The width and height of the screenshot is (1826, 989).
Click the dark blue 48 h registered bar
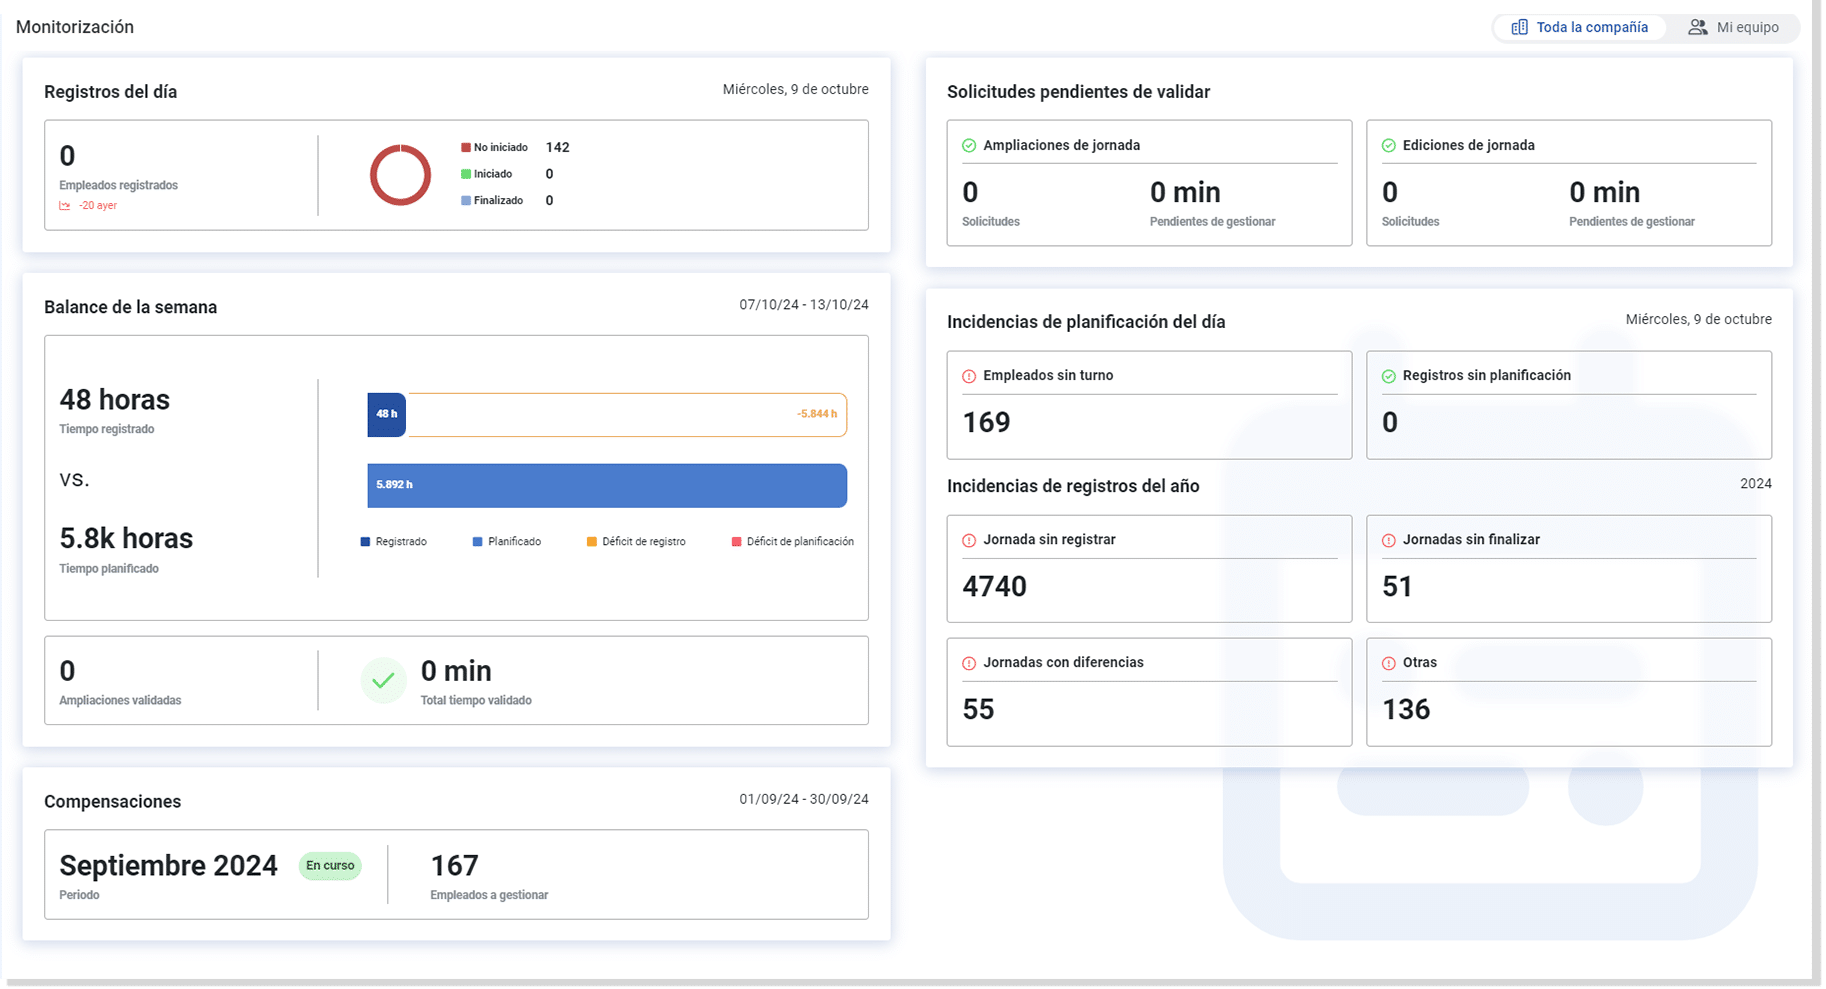pos(386,414)
